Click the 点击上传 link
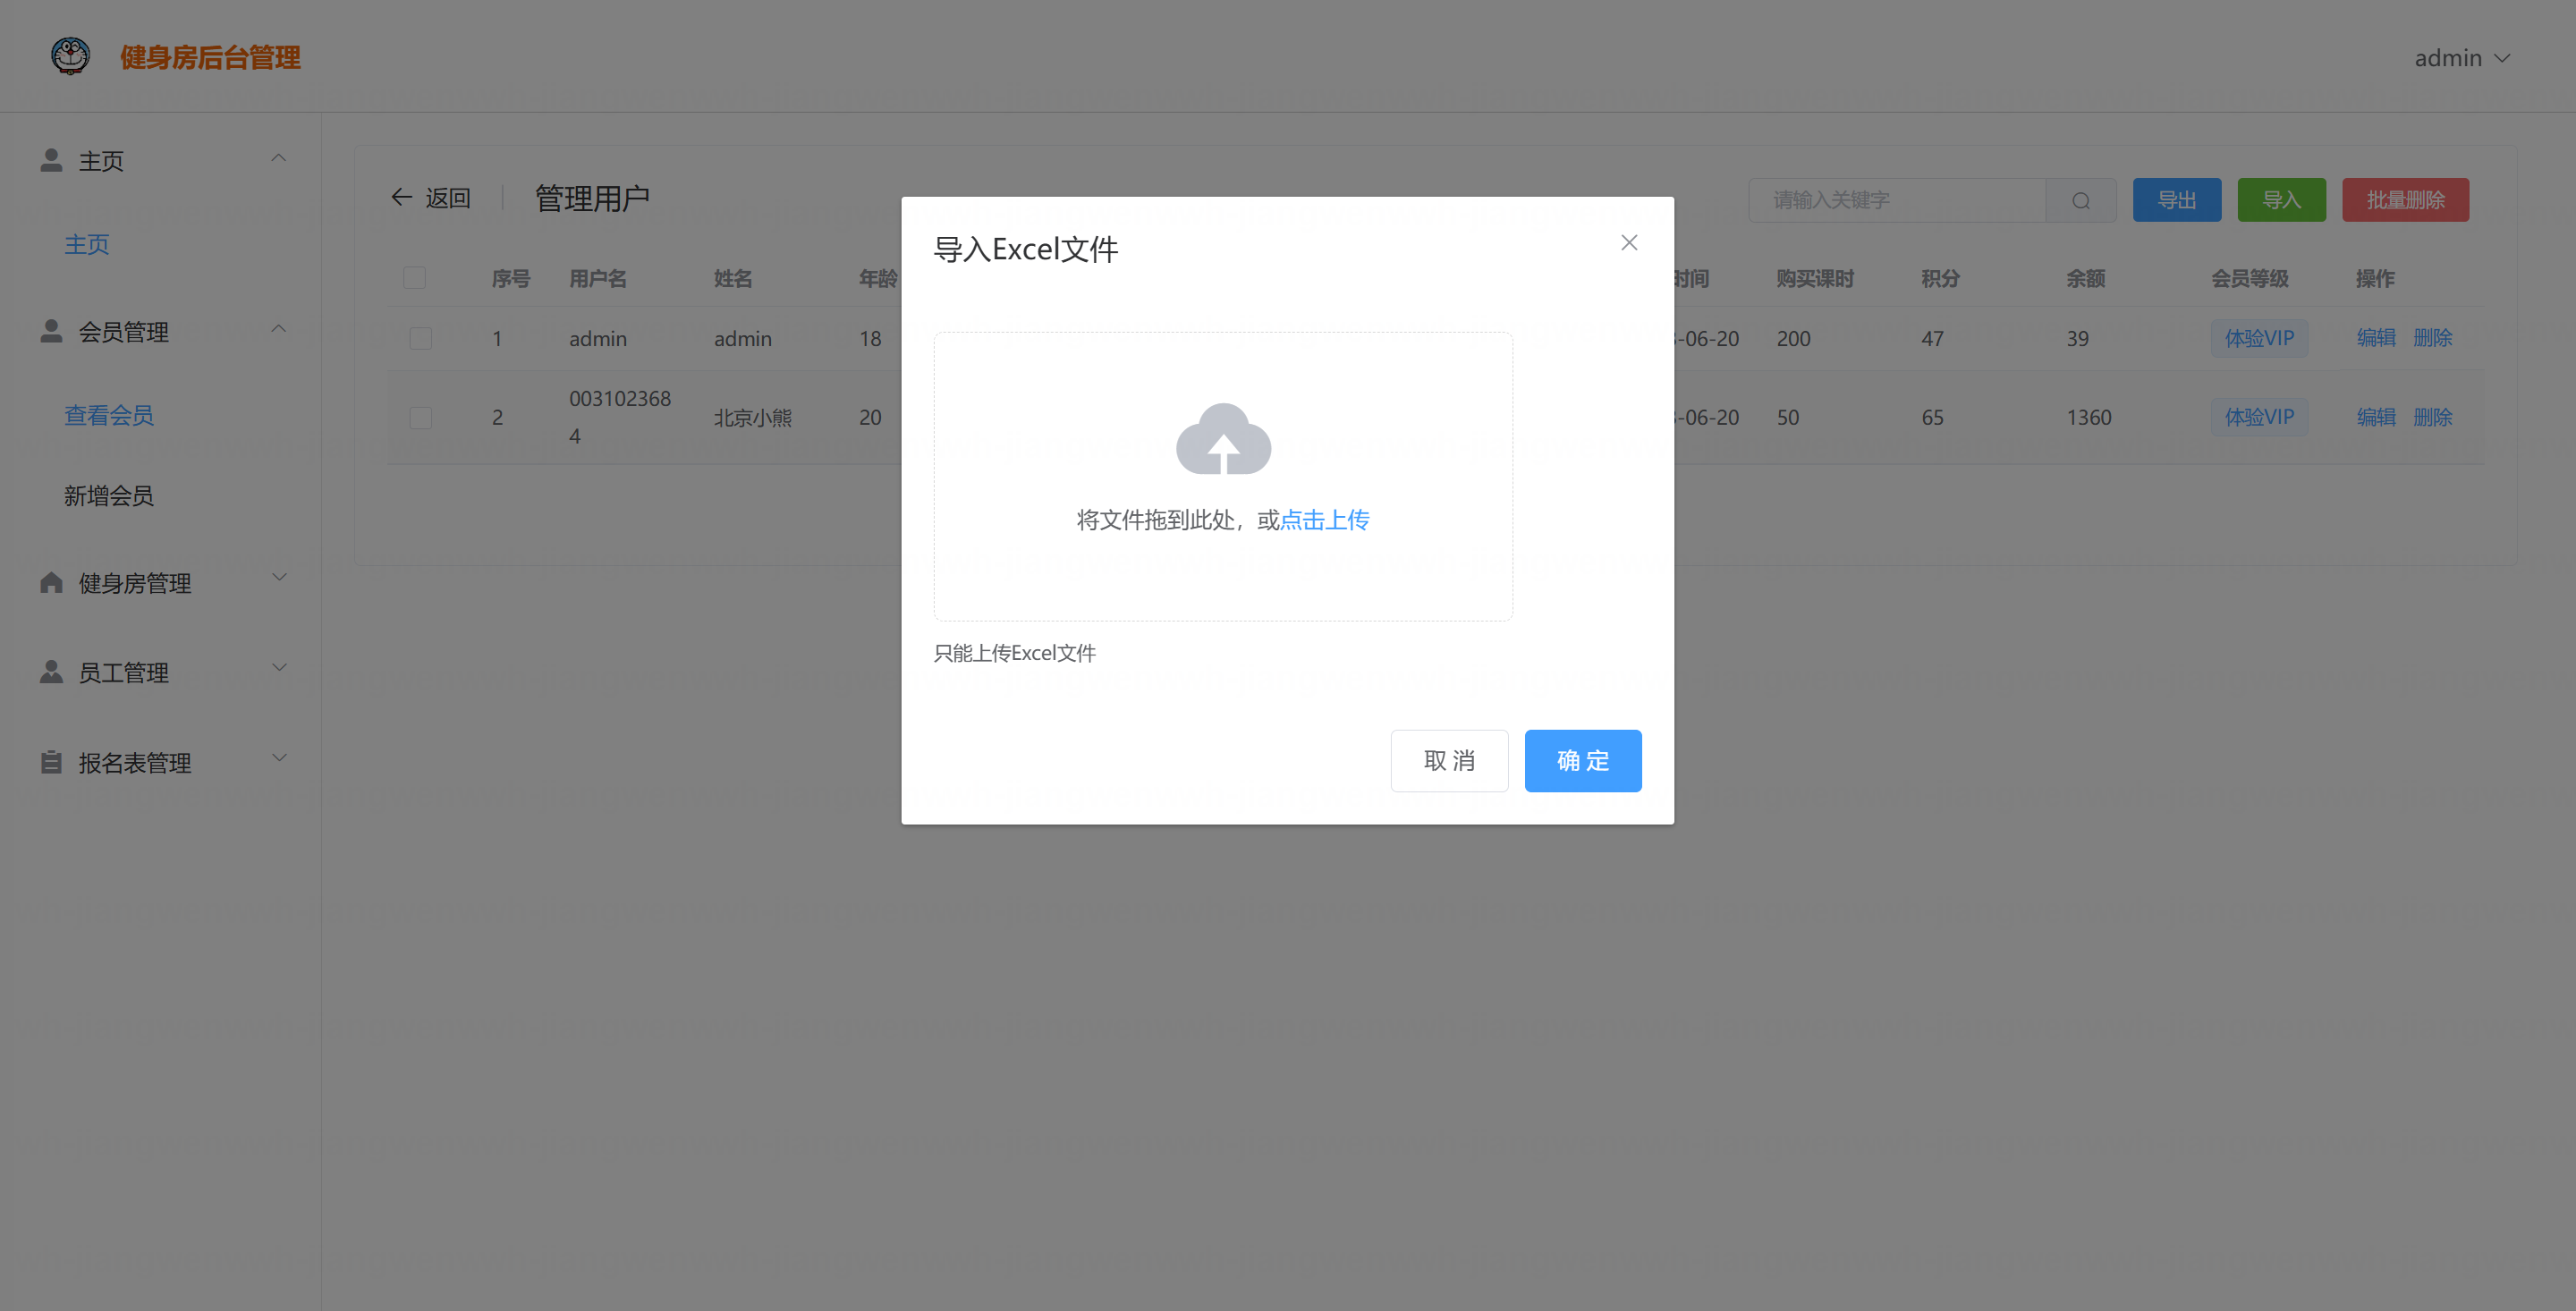2576x1311 pixels. [x=1324, y=520]
